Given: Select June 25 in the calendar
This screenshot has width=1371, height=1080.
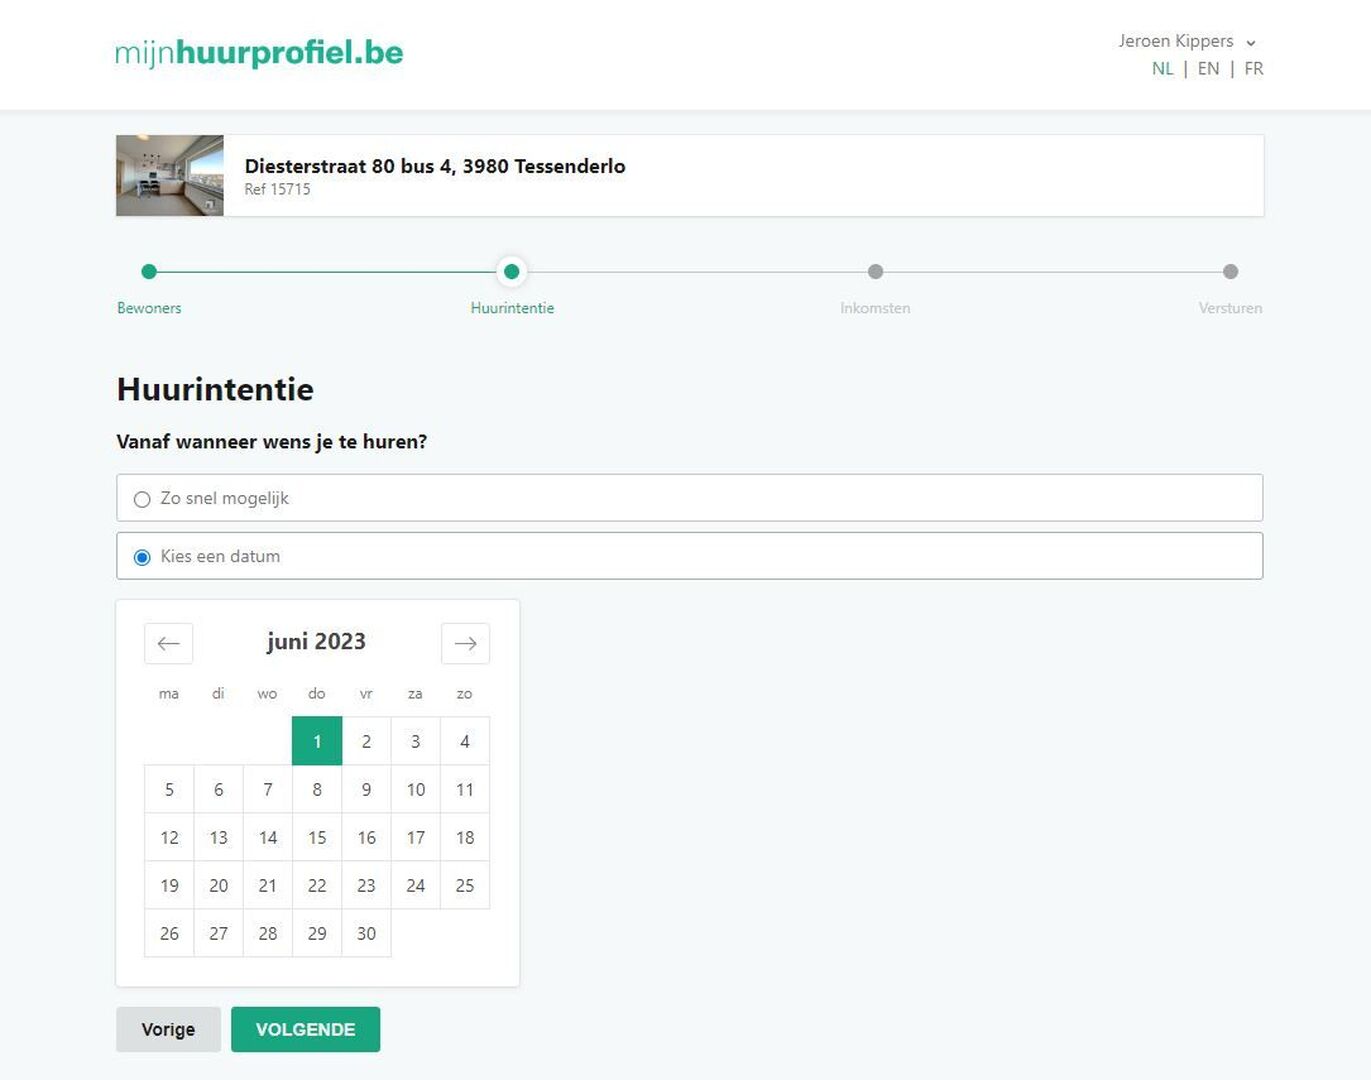Looking at the screenshot, I should pyautogui.click(x=465, y=885).
